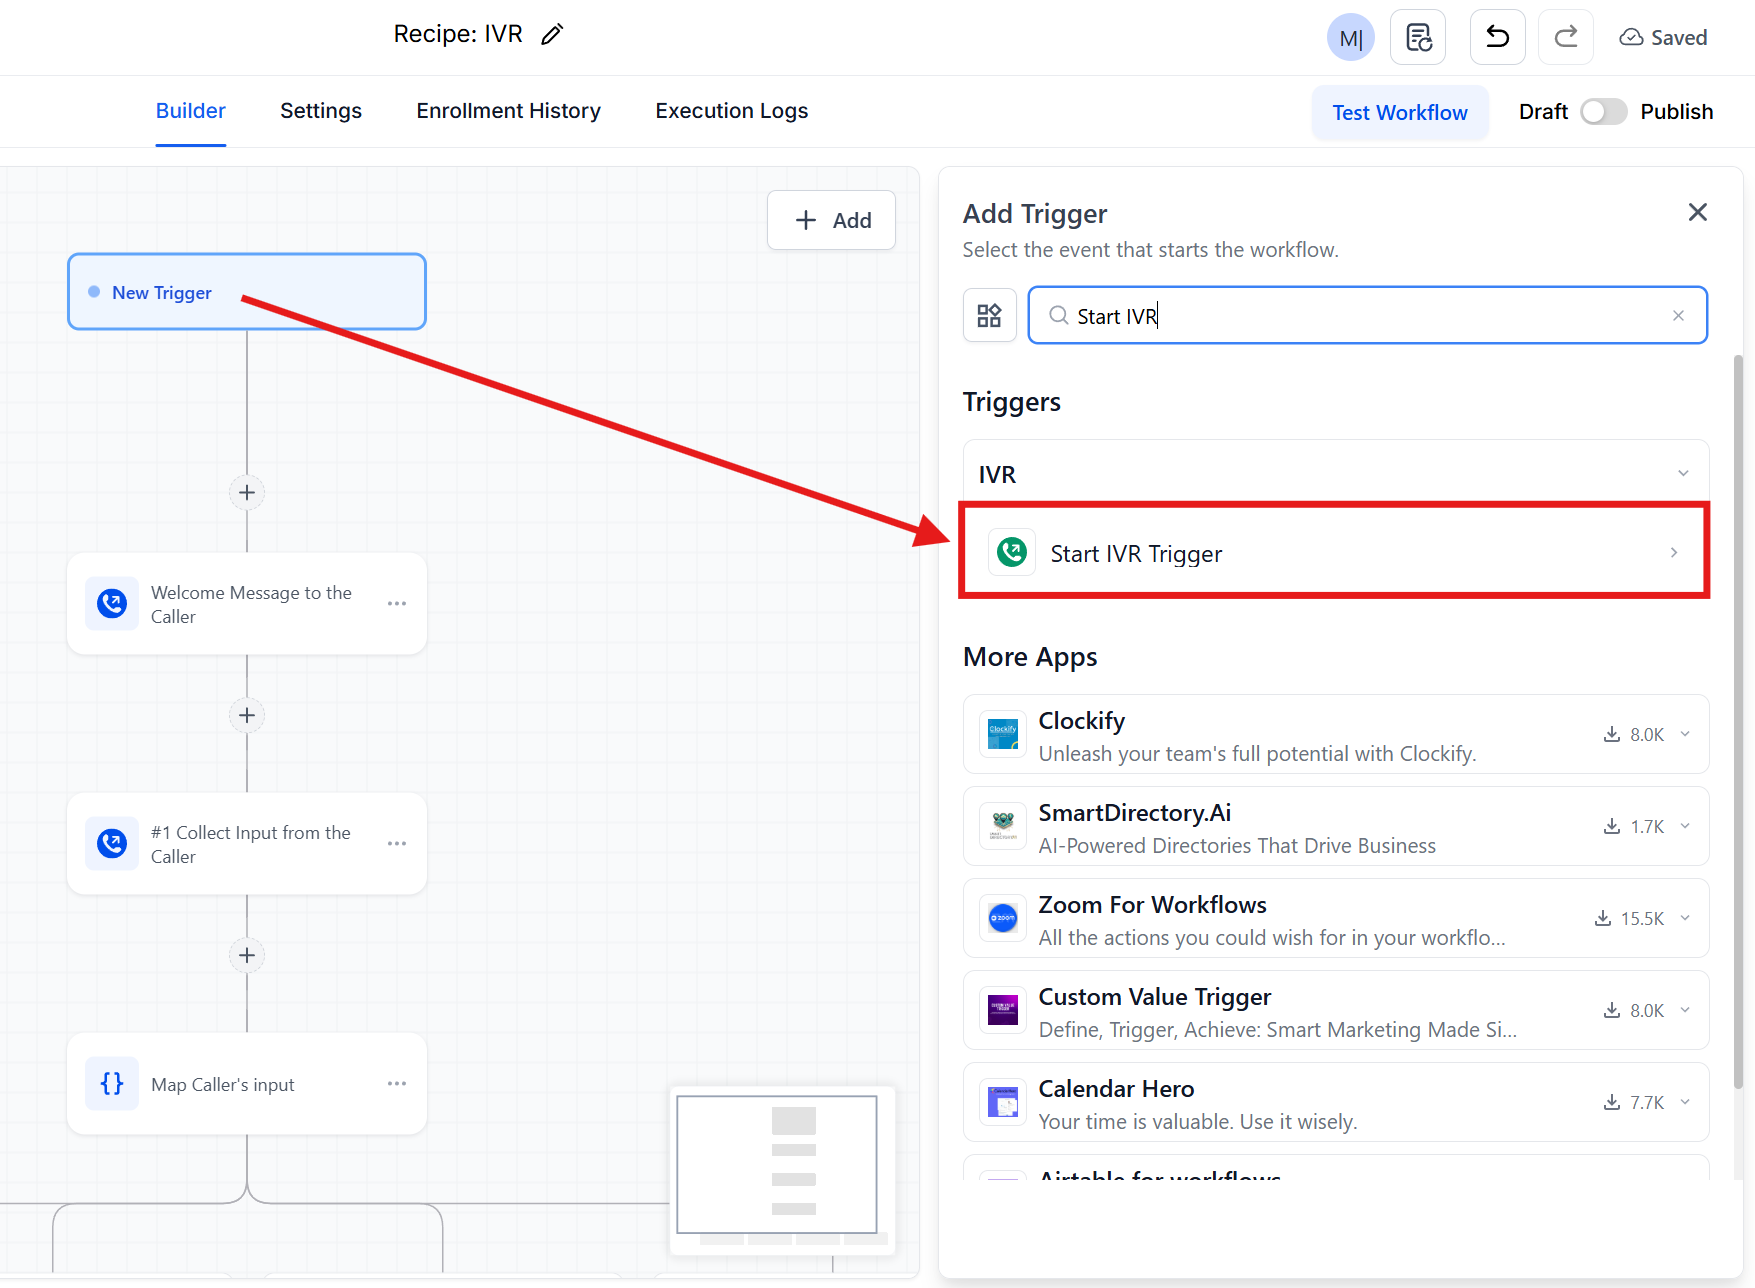
Task: Click the Custom Value Trigger app icon
Action: (1003, 1010)
